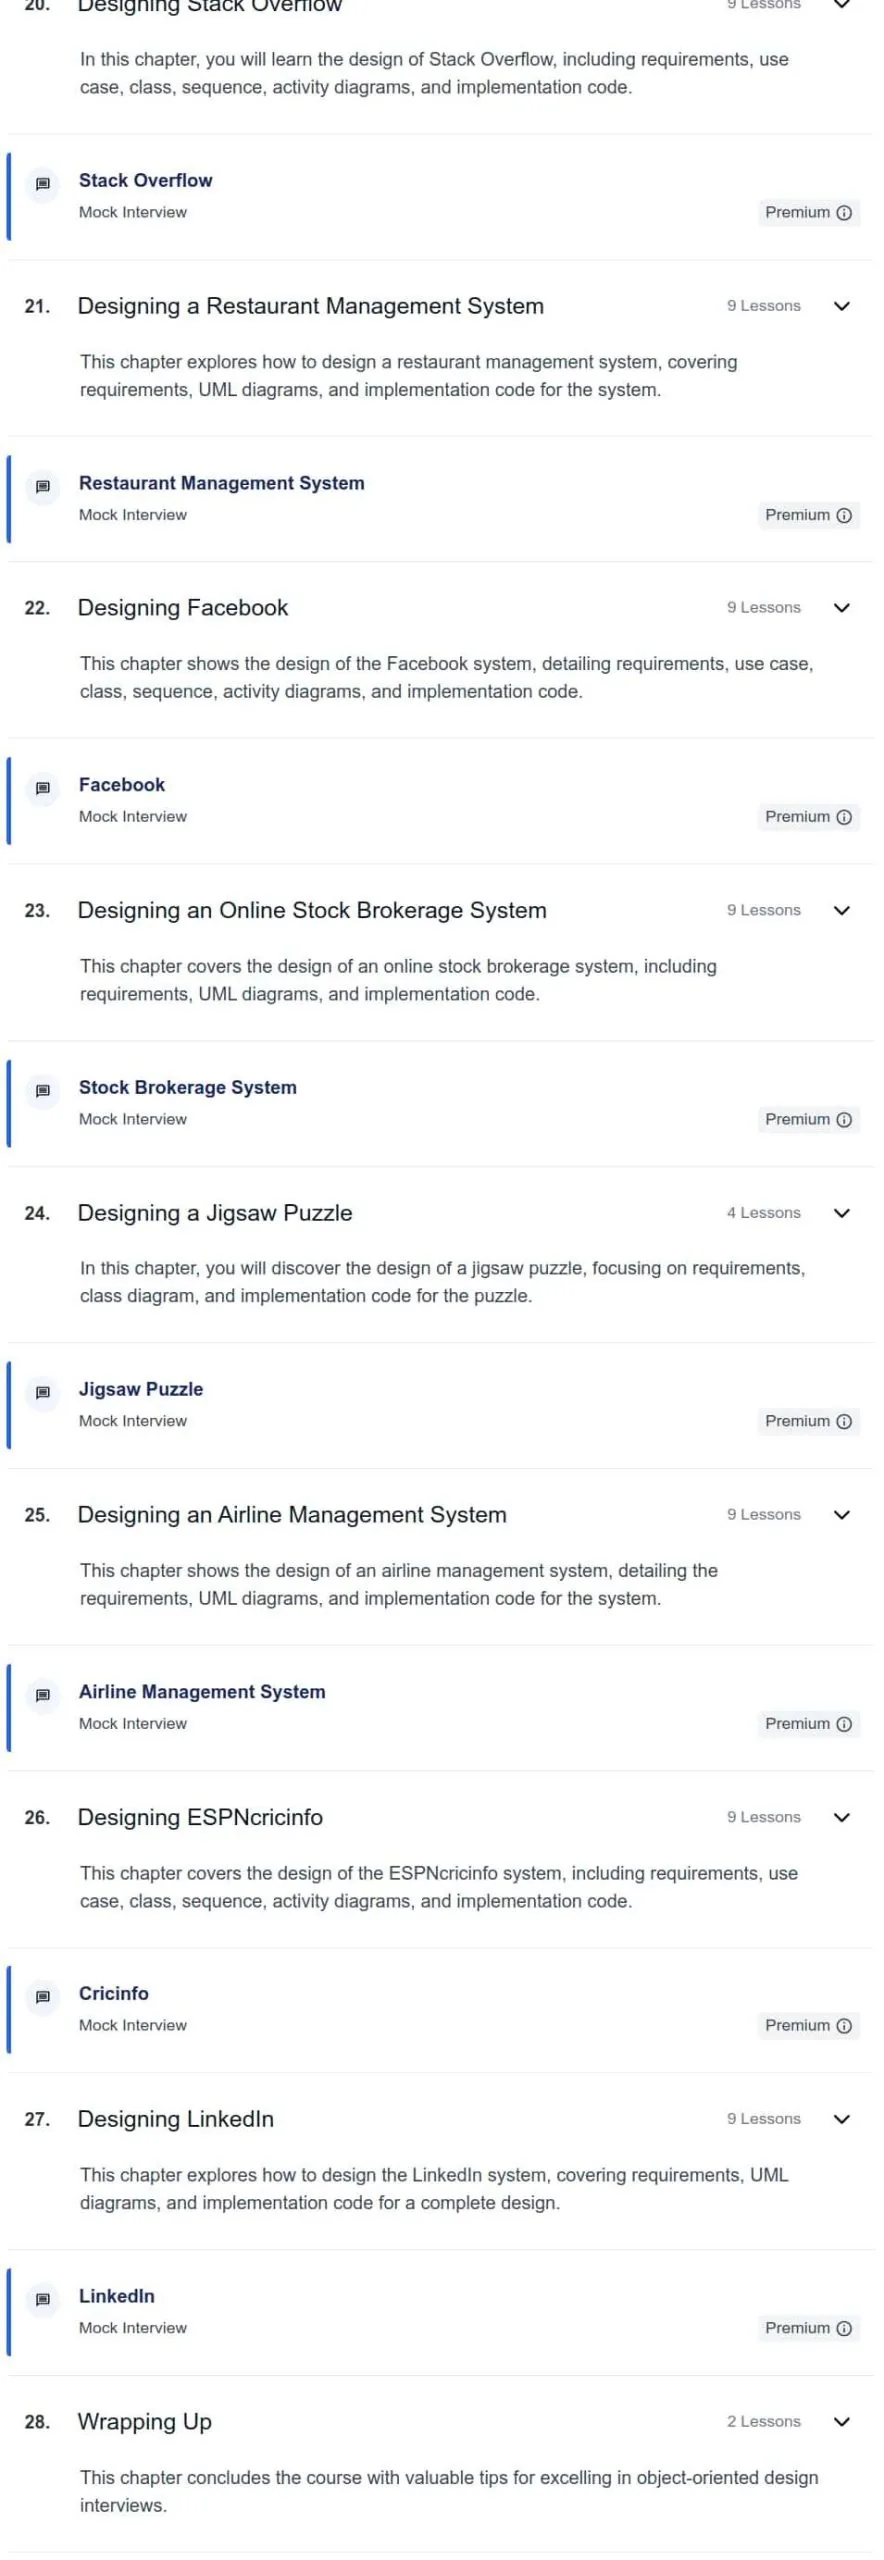Click the Restaurant Management System chat icon
This screenshot has height=2560, width=884.
(43, 487)
